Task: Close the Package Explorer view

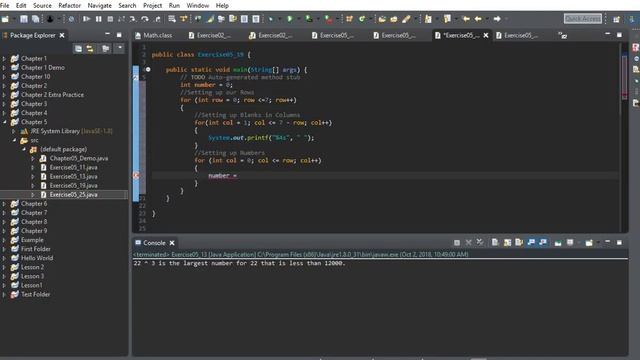Action: tap(62, 36)
